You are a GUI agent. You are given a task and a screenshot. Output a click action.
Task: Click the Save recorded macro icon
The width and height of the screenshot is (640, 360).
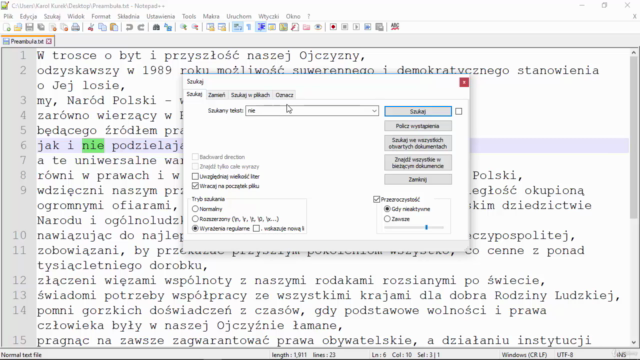(380, 27)
